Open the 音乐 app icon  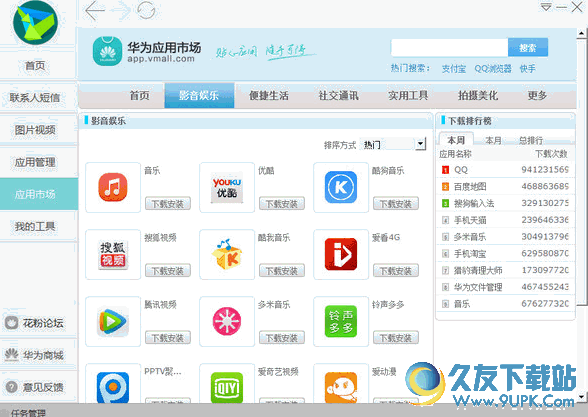(113, 187)
